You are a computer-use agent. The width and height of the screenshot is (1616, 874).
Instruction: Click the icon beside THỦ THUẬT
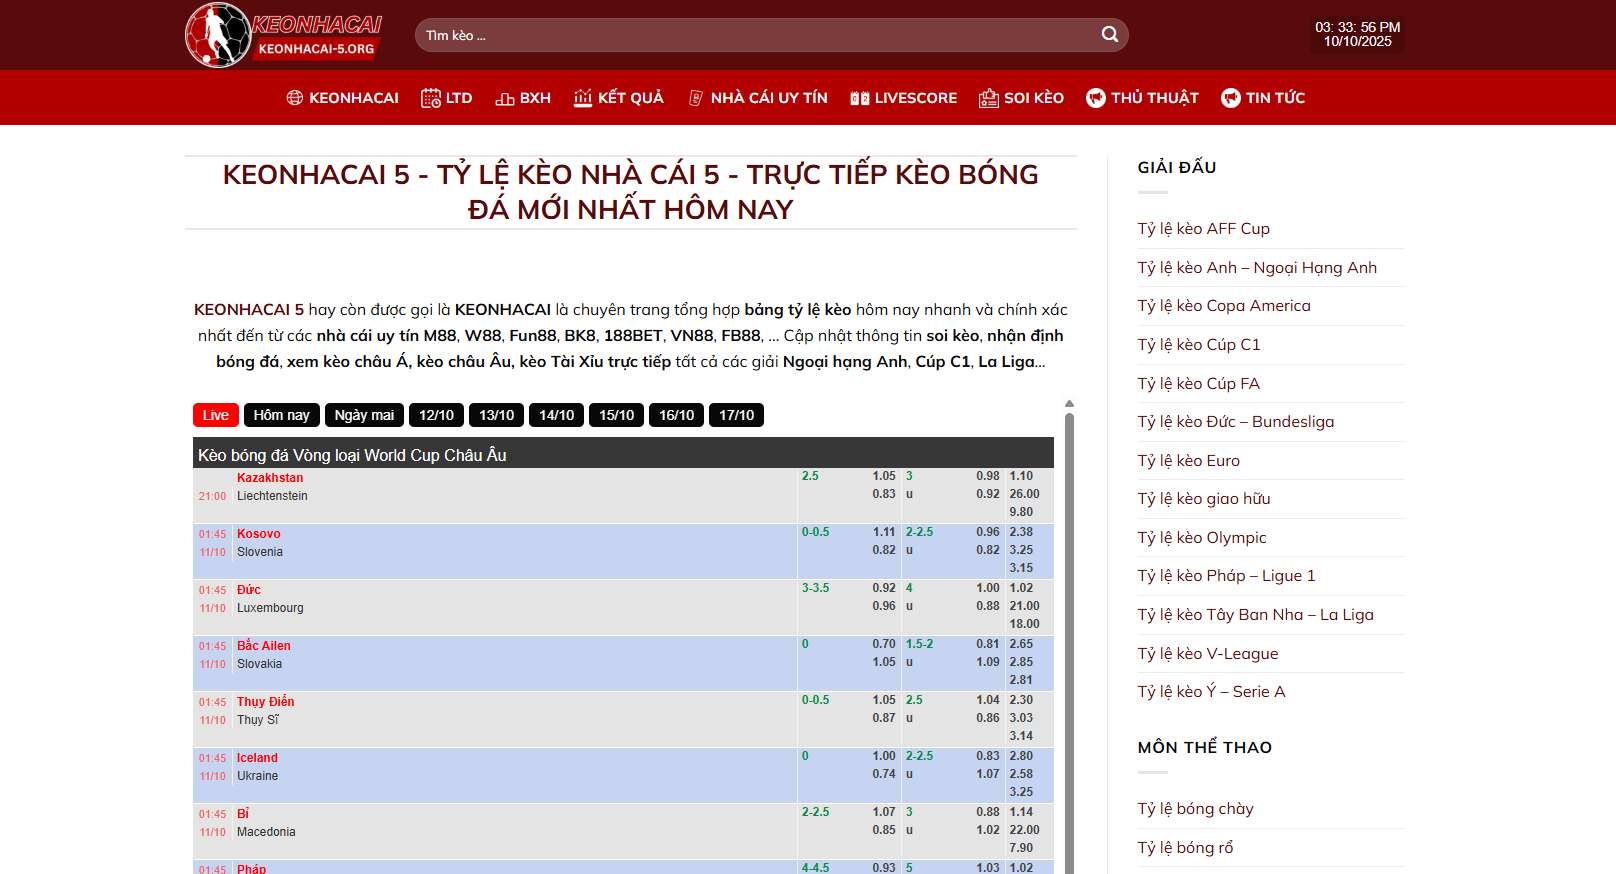[1096, 98]
